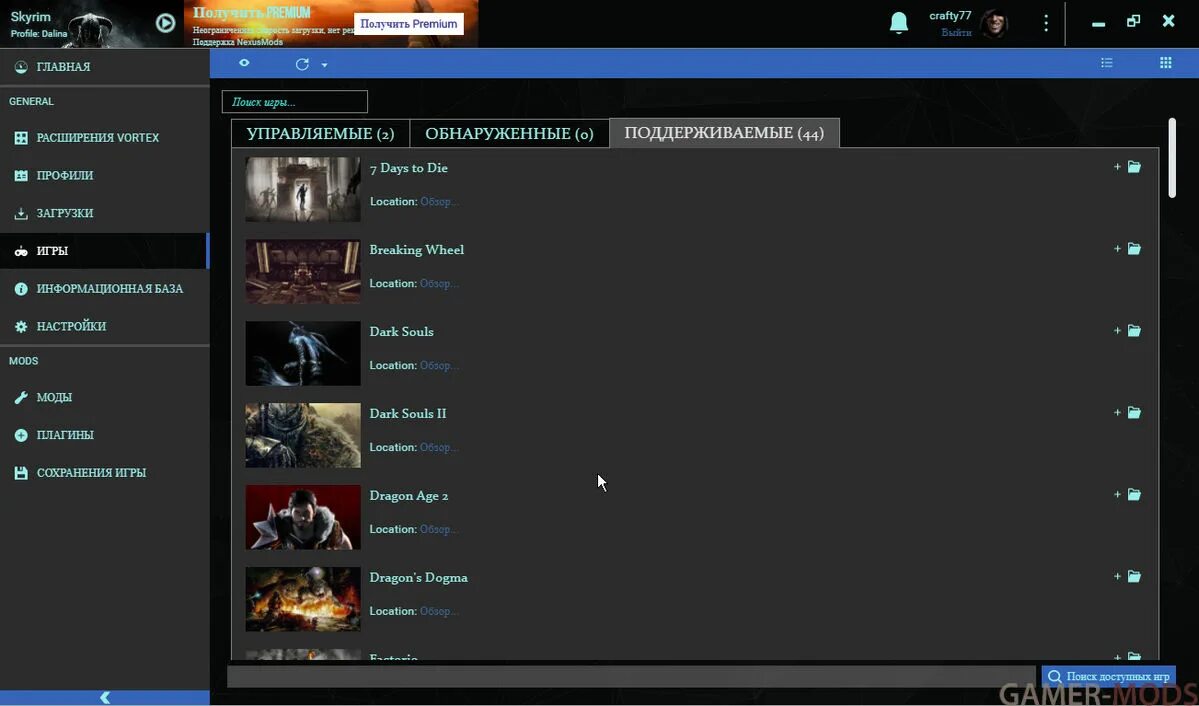This screenshot has height=706, width=1199.
Task: Open folder icon for Dragon's Dogma
Action: click(x=1134, y=576)
